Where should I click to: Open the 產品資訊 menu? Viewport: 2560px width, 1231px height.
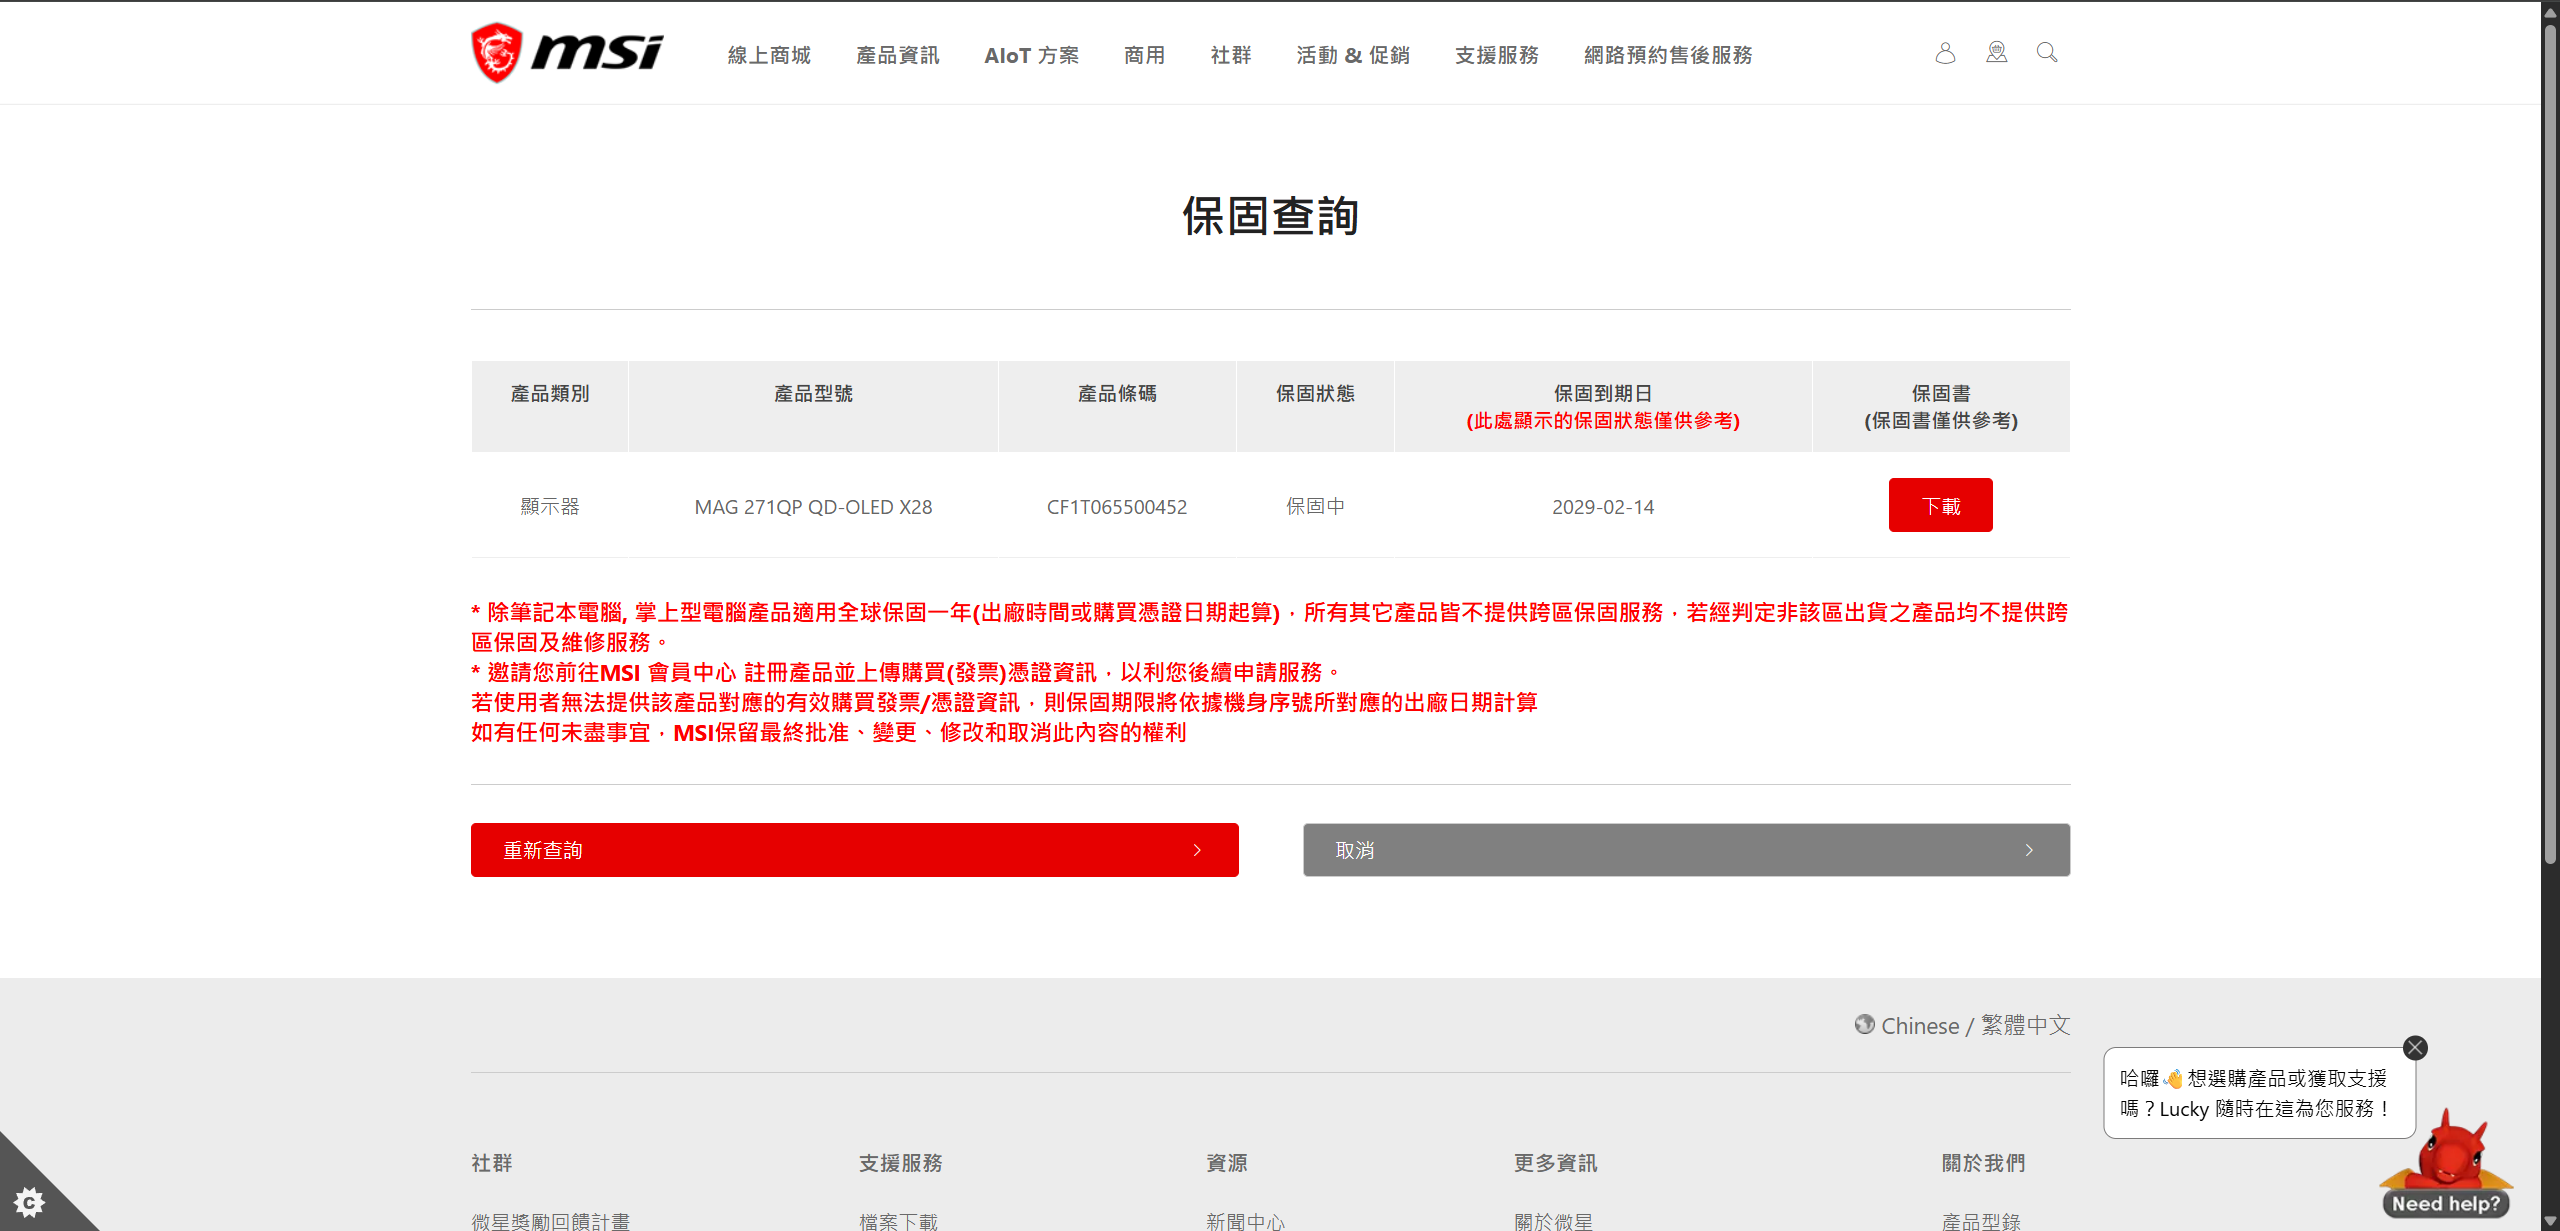(x=897, y=55)
